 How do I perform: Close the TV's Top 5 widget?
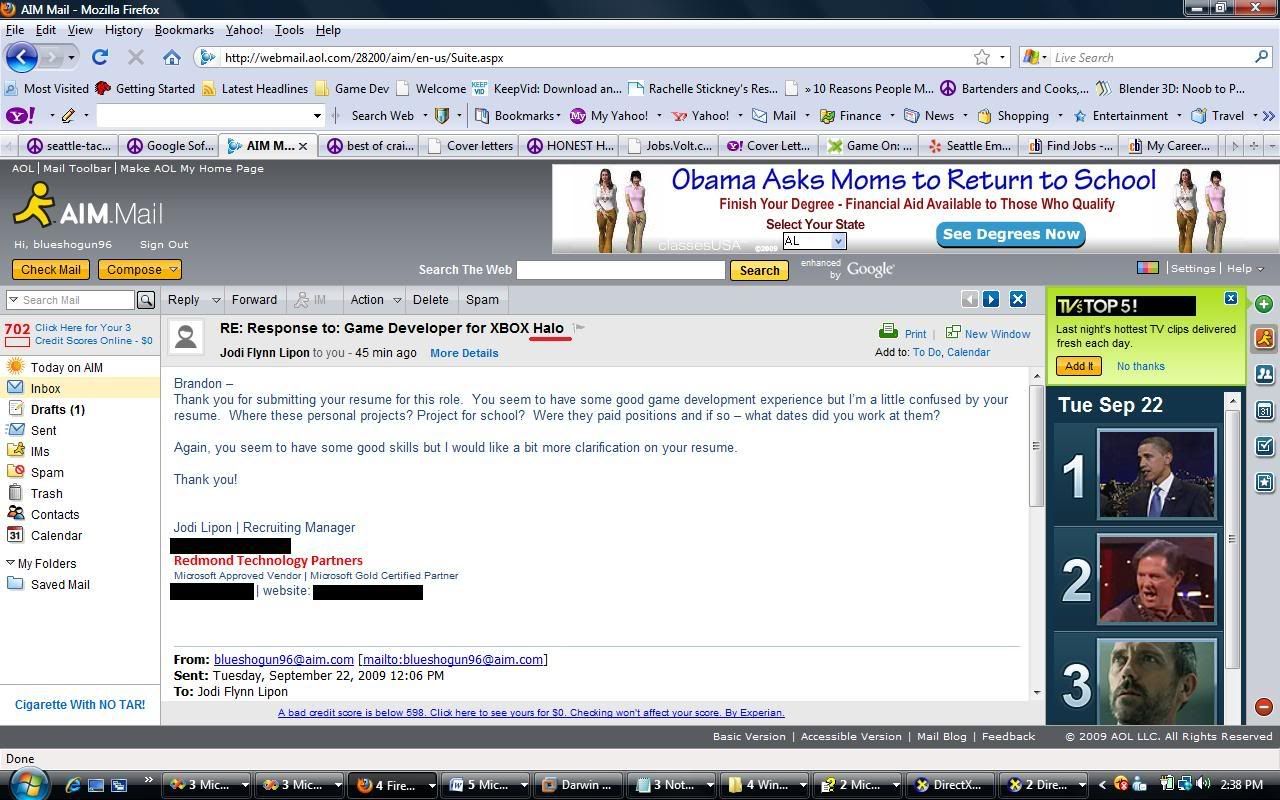[x=1231, y=298]
